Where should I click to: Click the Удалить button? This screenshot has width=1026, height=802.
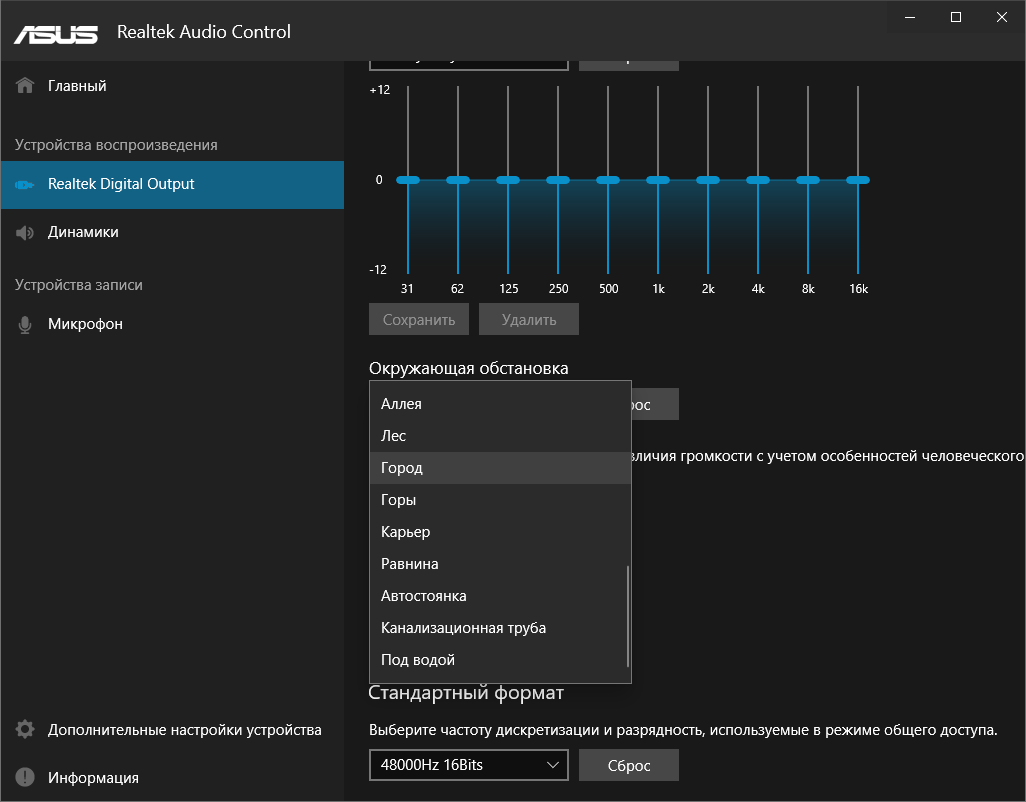[x=528, y=318]
